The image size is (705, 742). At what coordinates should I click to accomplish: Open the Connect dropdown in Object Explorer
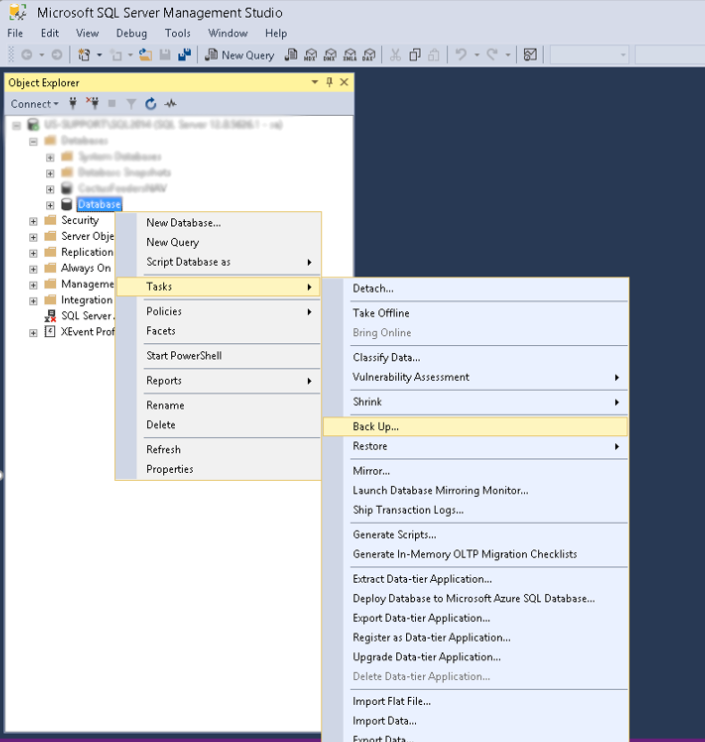pyautogui.click(x=35, y=104)
